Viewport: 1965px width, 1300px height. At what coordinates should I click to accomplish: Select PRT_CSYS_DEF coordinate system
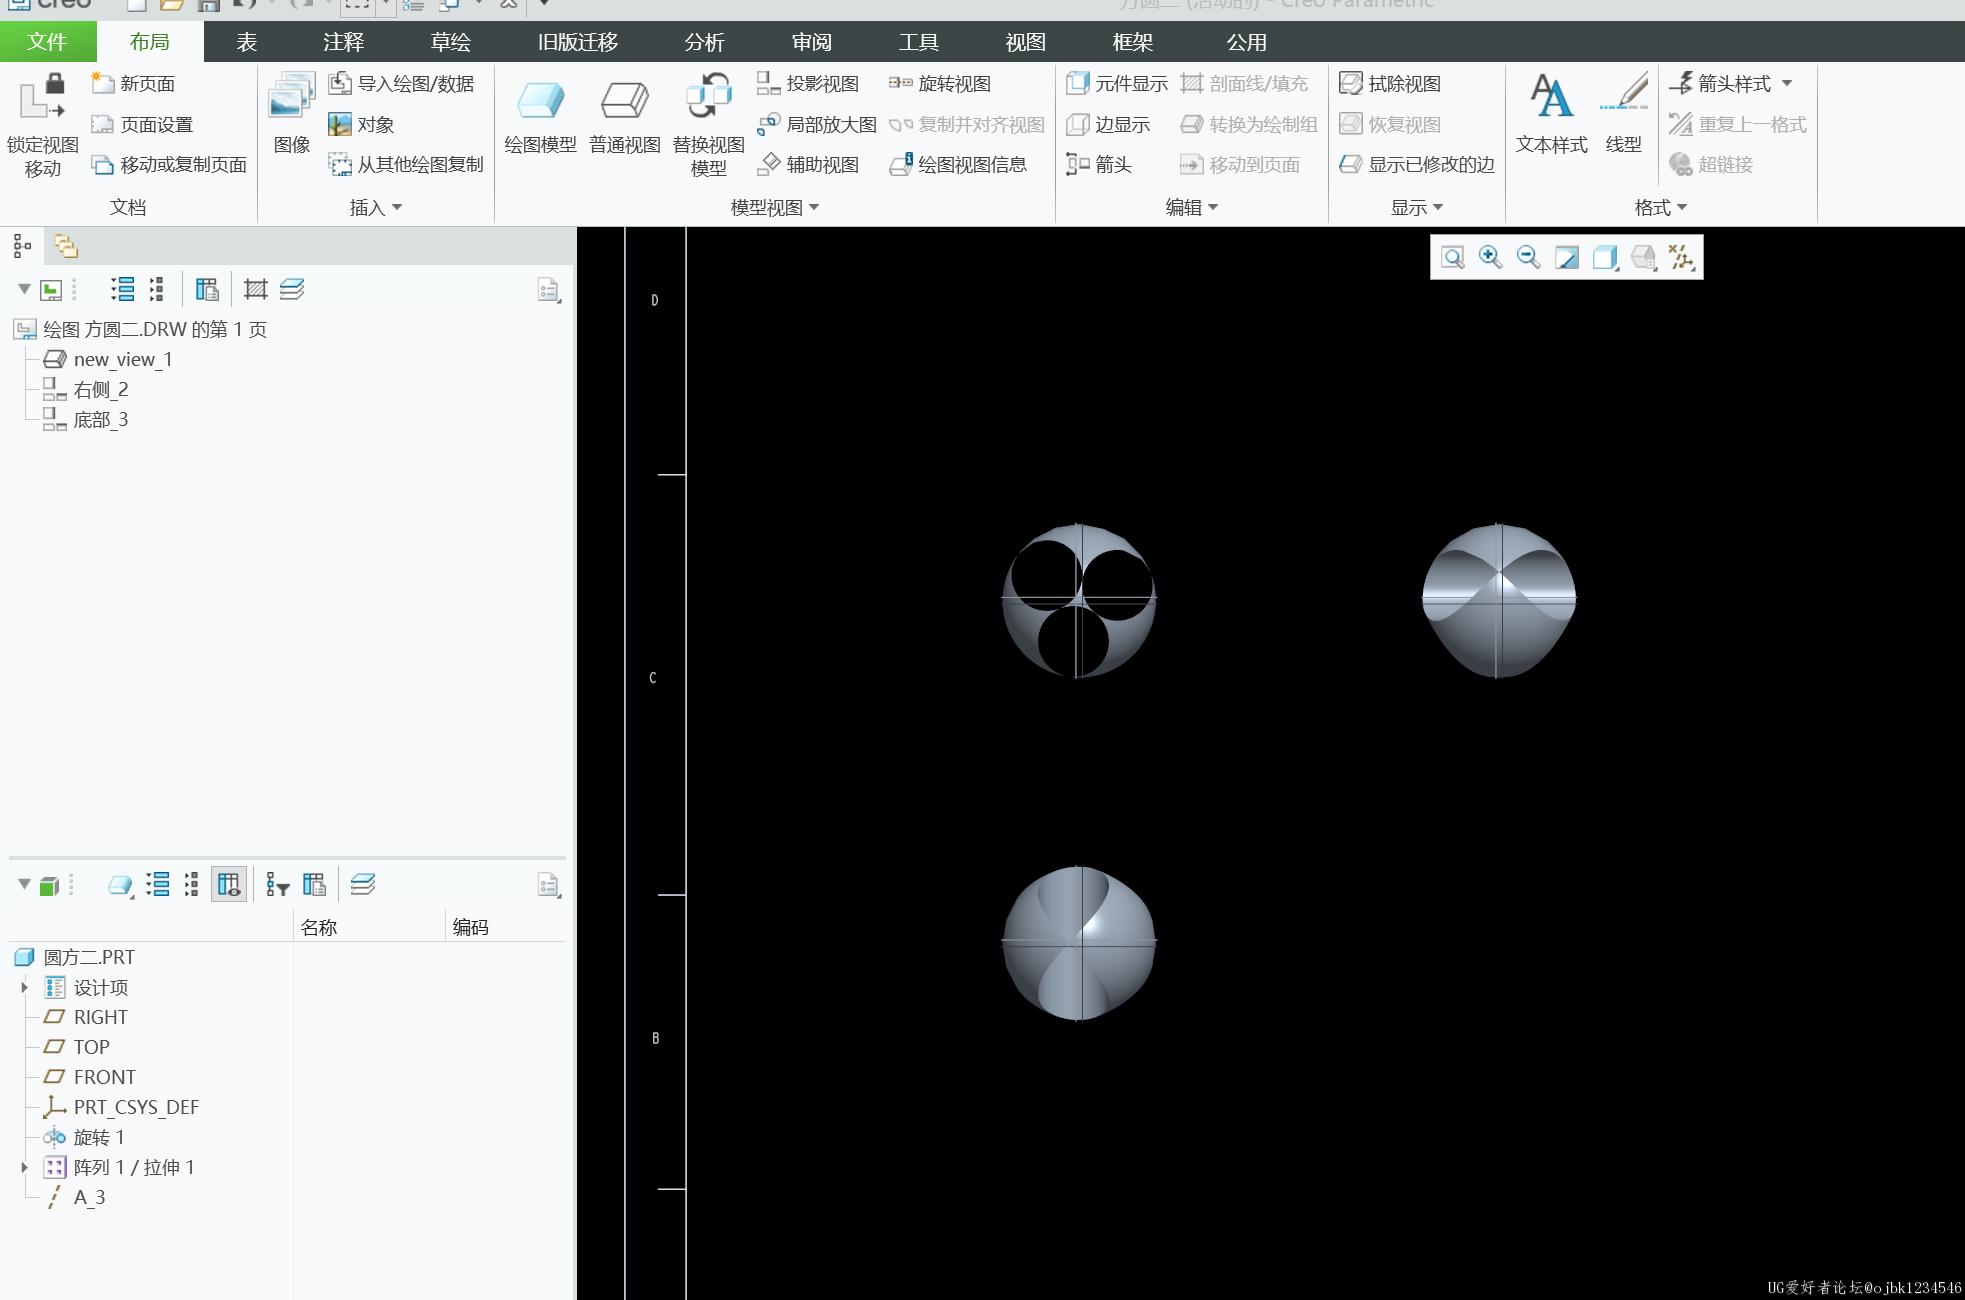[x=121, y=1108]
